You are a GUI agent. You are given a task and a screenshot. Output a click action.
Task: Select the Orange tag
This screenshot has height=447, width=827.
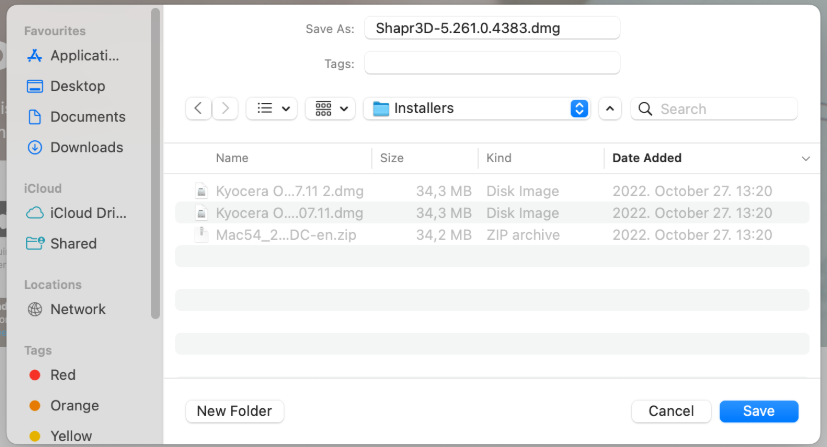tap(74, 405)
